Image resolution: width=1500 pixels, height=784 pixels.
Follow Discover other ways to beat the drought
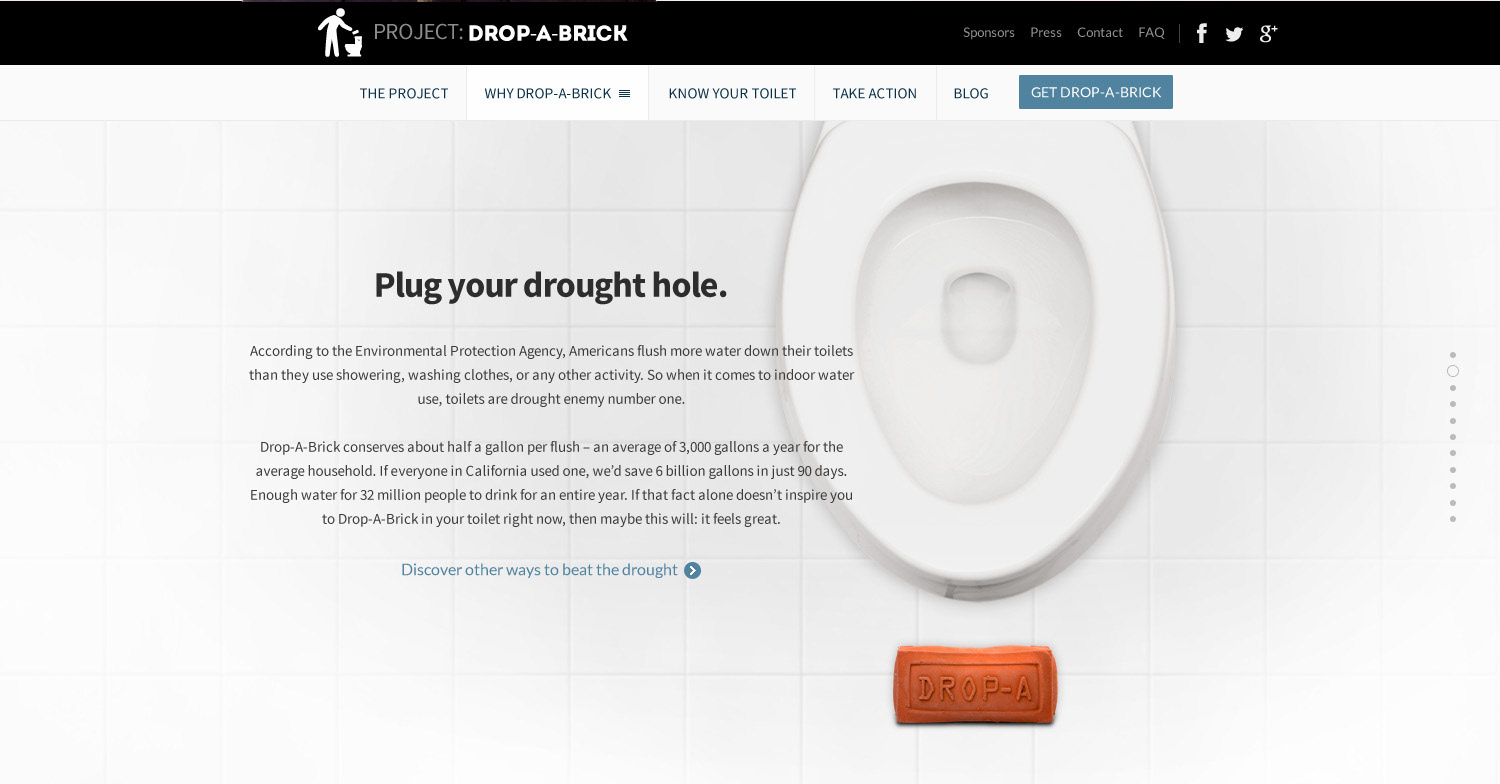click(539, 570)
